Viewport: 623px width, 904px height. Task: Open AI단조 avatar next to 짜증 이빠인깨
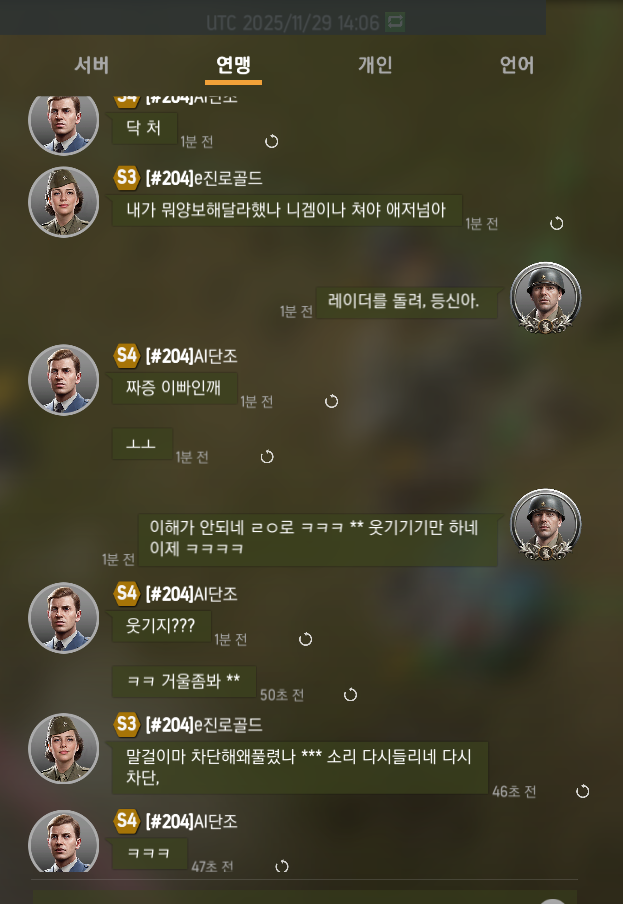coord(63,380)
